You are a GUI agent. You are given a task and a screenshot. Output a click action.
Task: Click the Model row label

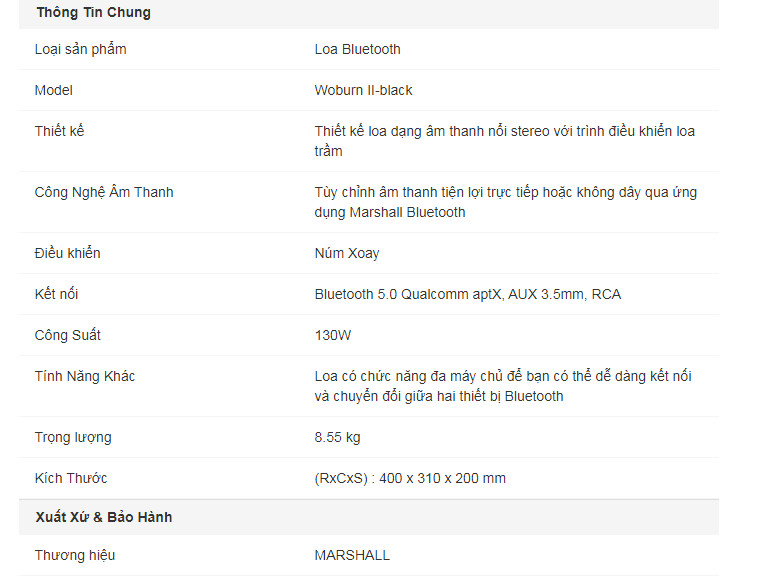pyautogui.click(x=54, y=90)
